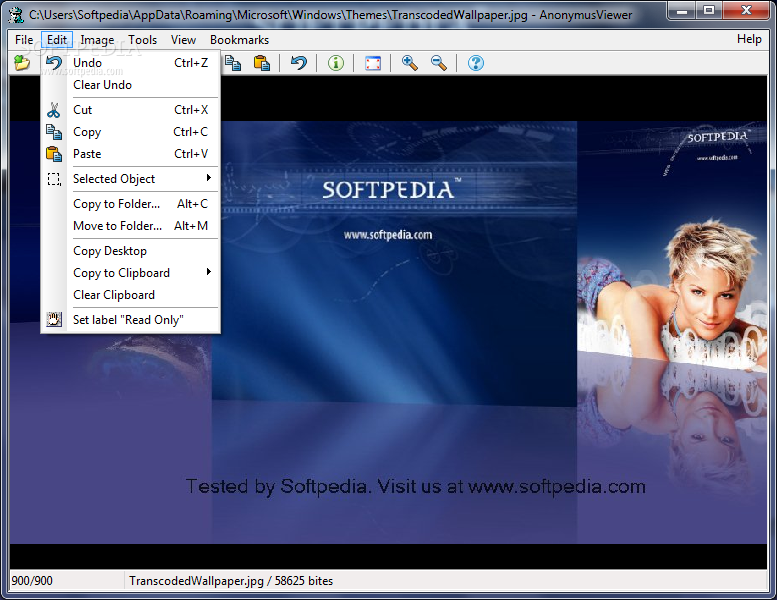Click the hand icon beside Set label
Screen dimensions: 777x600
coord(54,320)
